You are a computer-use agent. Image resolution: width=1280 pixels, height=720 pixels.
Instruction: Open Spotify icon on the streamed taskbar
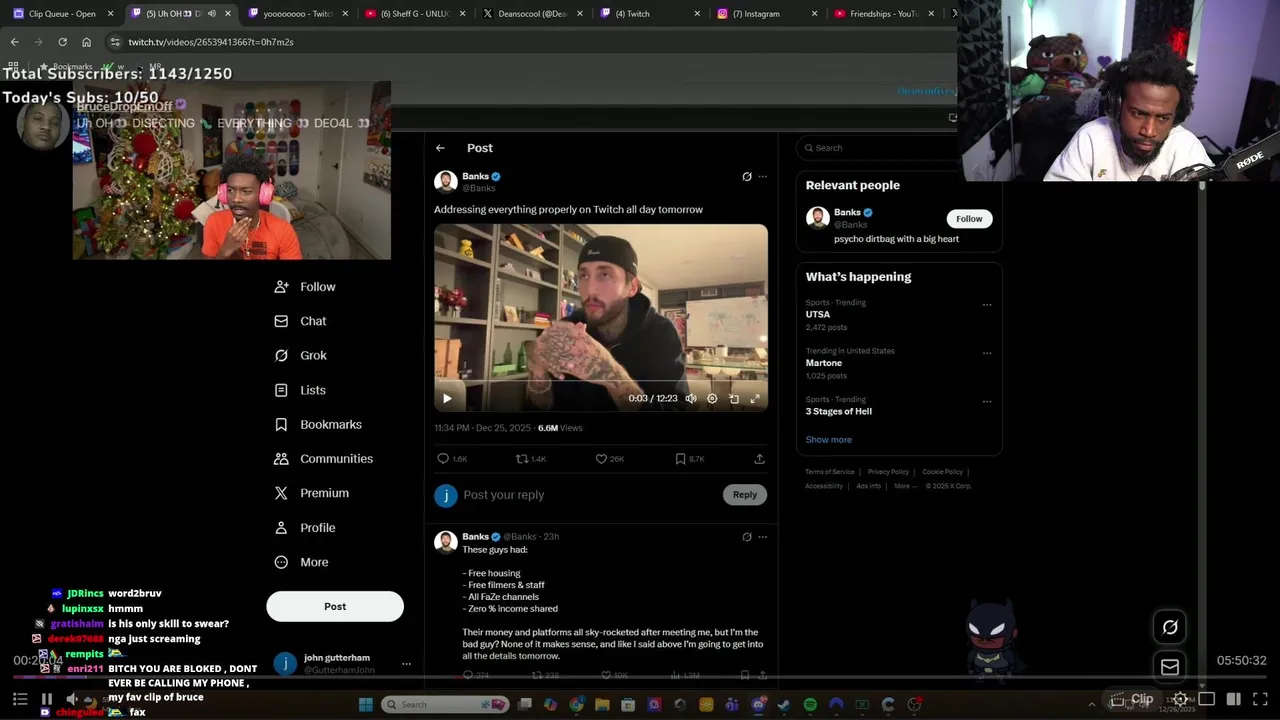pyautogui.click(x=810, y=705)
